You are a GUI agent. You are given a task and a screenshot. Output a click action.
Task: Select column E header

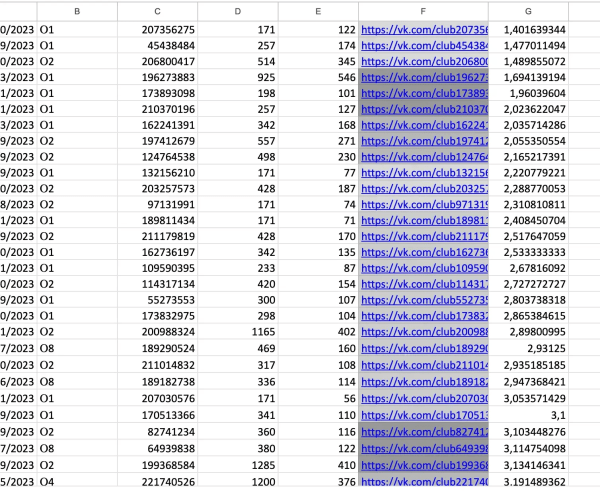317,11
